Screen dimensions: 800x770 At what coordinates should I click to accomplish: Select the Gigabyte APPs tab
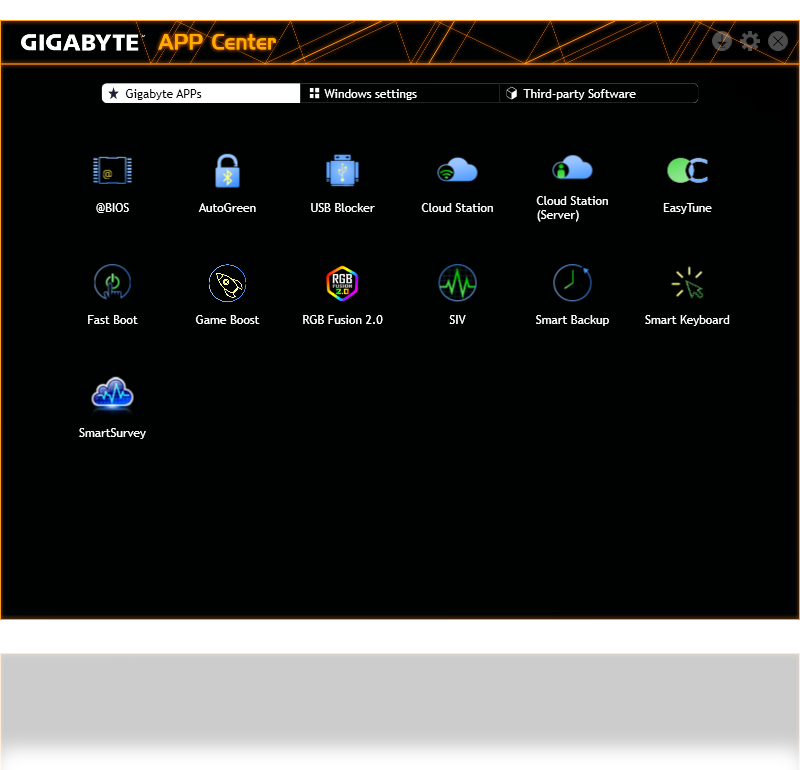point(201,94)
